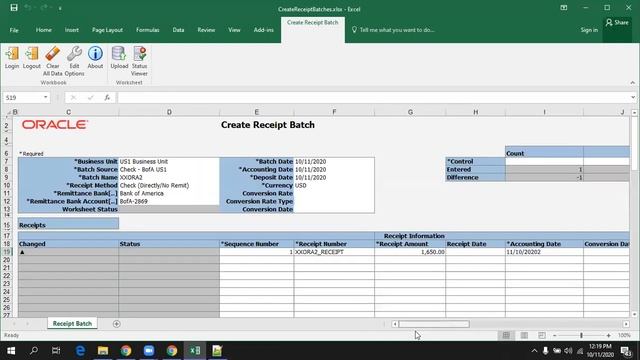Open the Page Layout ribbon tab
This screenshot has width=640, height=360.
[107, 30]
